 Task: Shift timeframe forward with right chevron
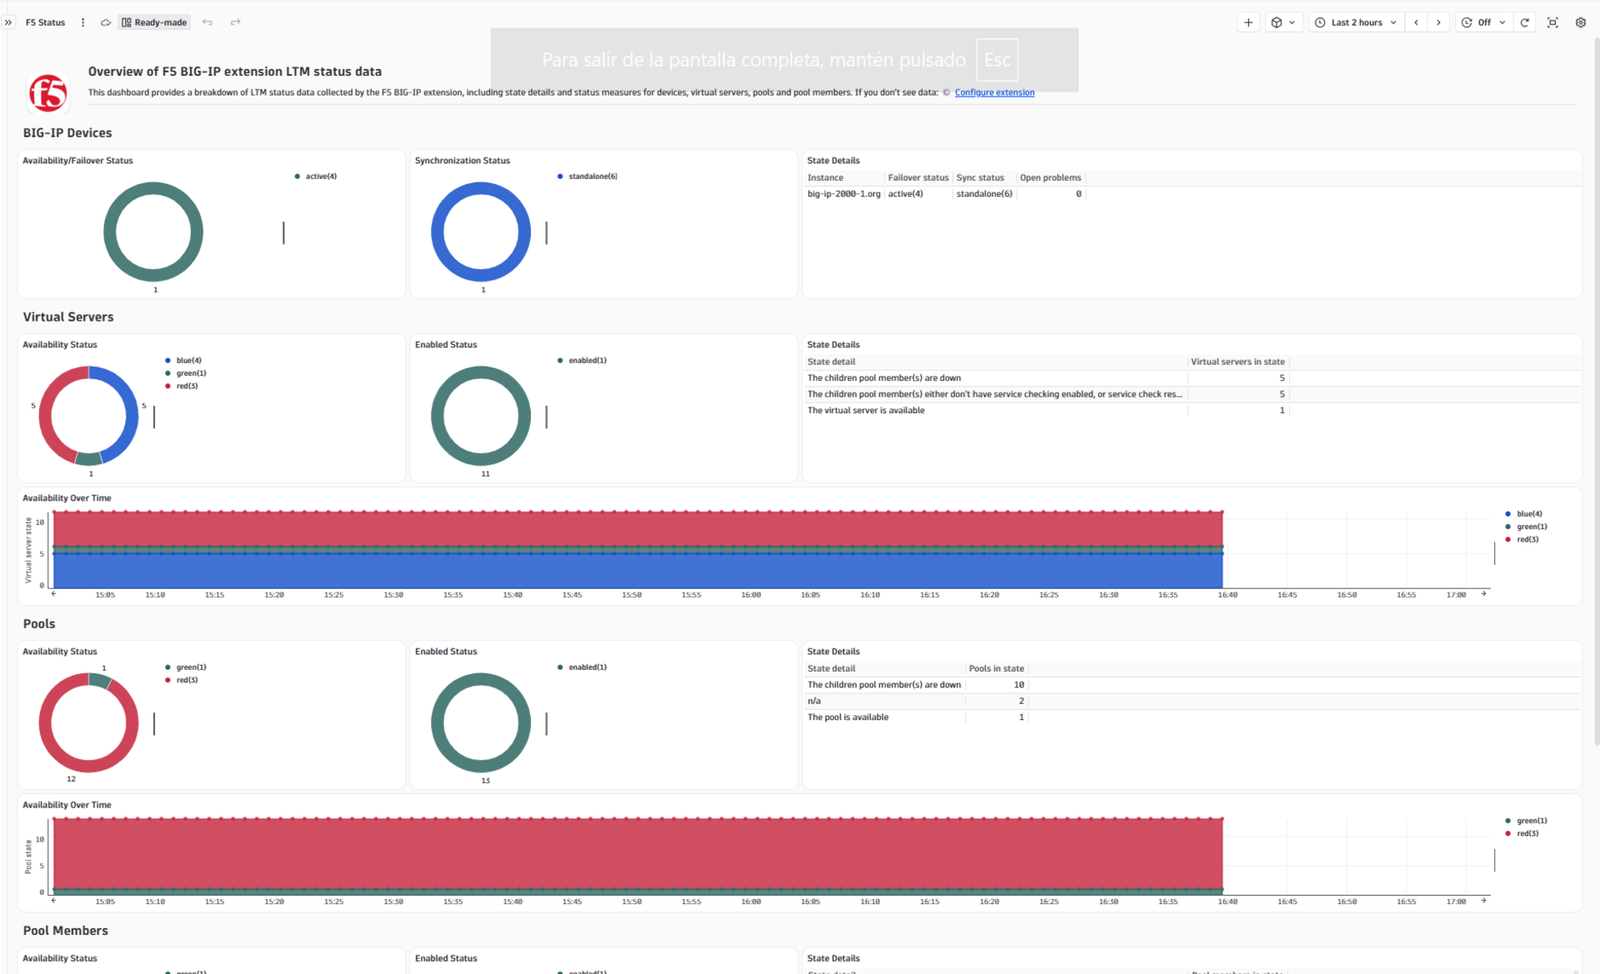1439,22
